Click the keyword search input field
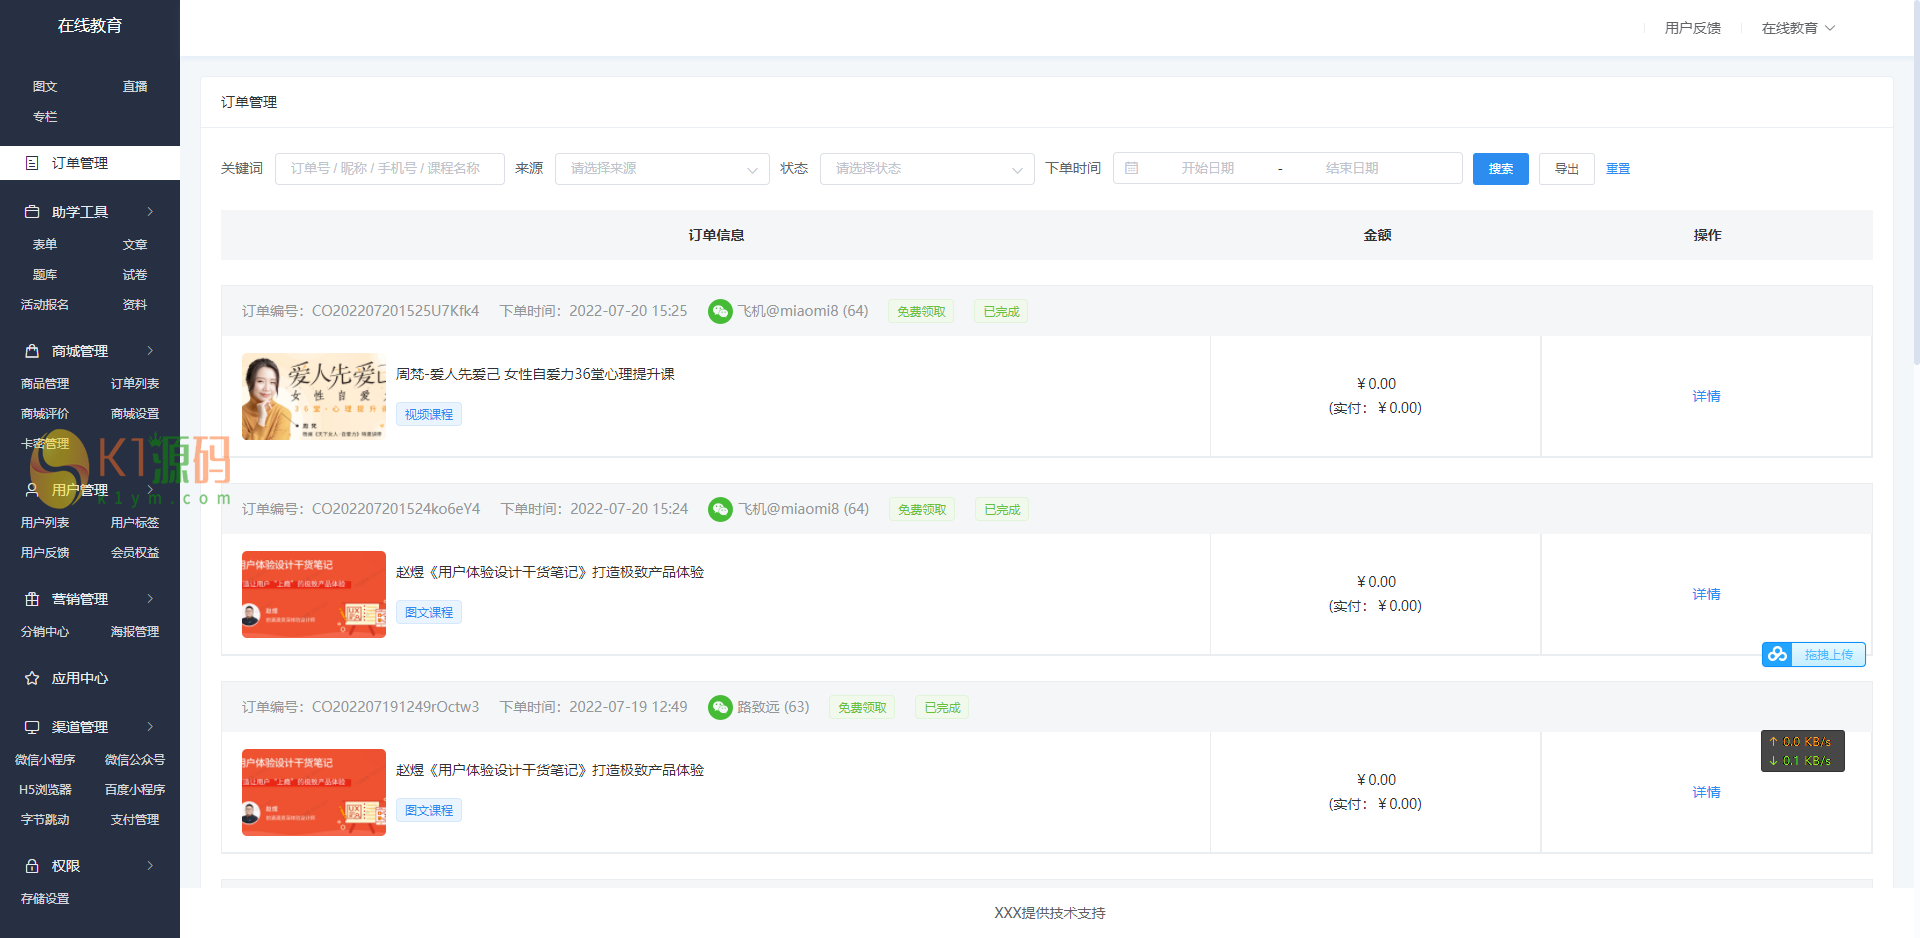 389,168
